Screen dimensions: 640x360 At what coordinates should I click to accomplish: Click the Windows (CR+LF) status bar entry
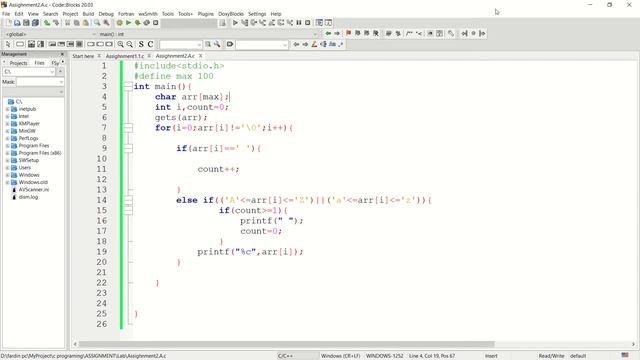[340, 356]
